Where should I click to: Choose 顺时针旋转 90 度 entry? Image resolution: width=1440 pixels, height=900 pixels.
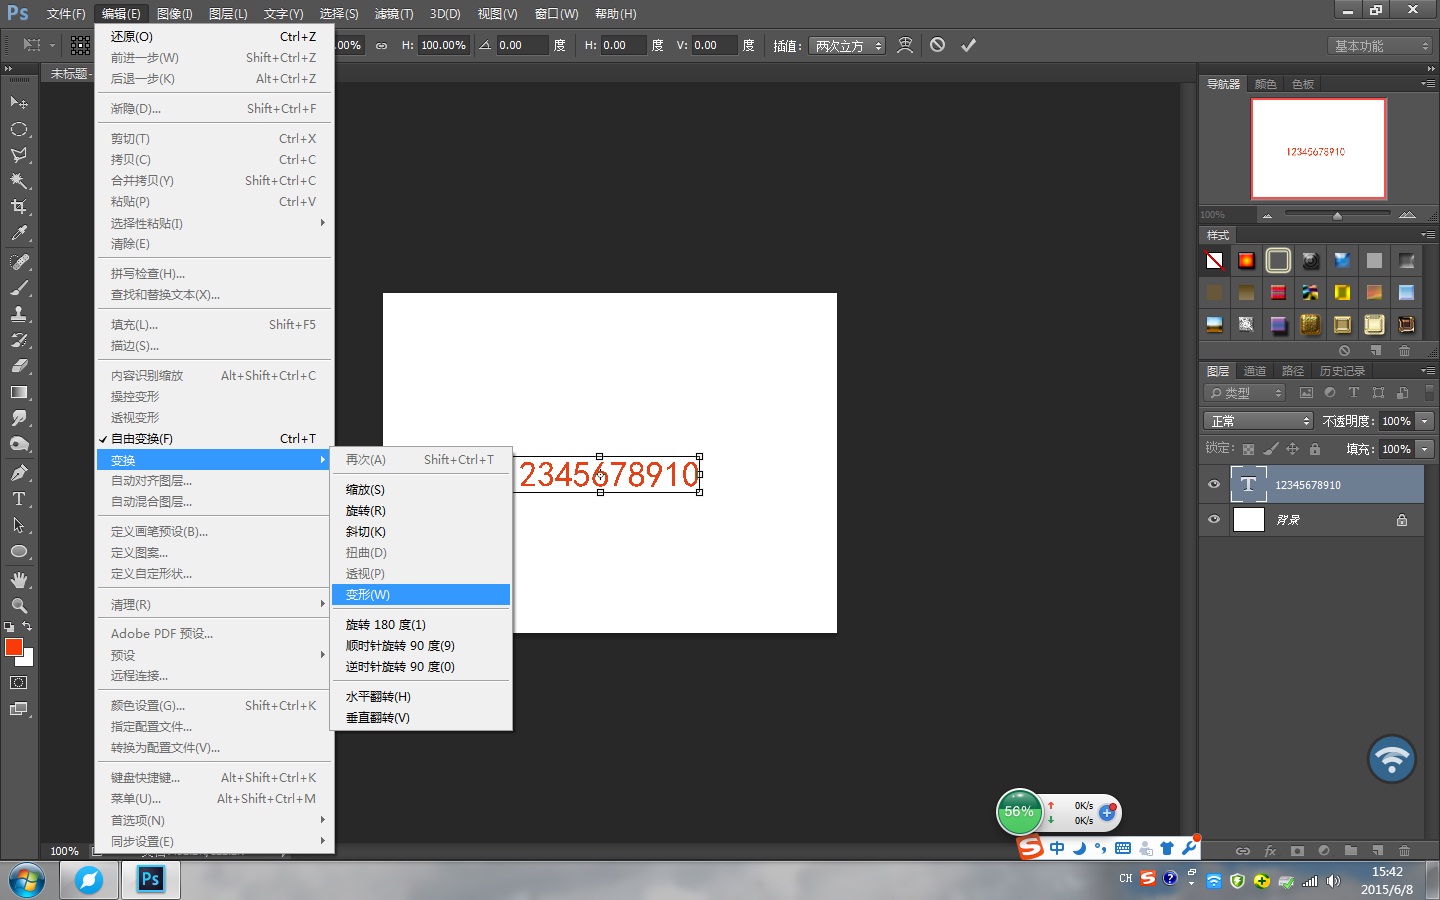[x=421, y=645]
